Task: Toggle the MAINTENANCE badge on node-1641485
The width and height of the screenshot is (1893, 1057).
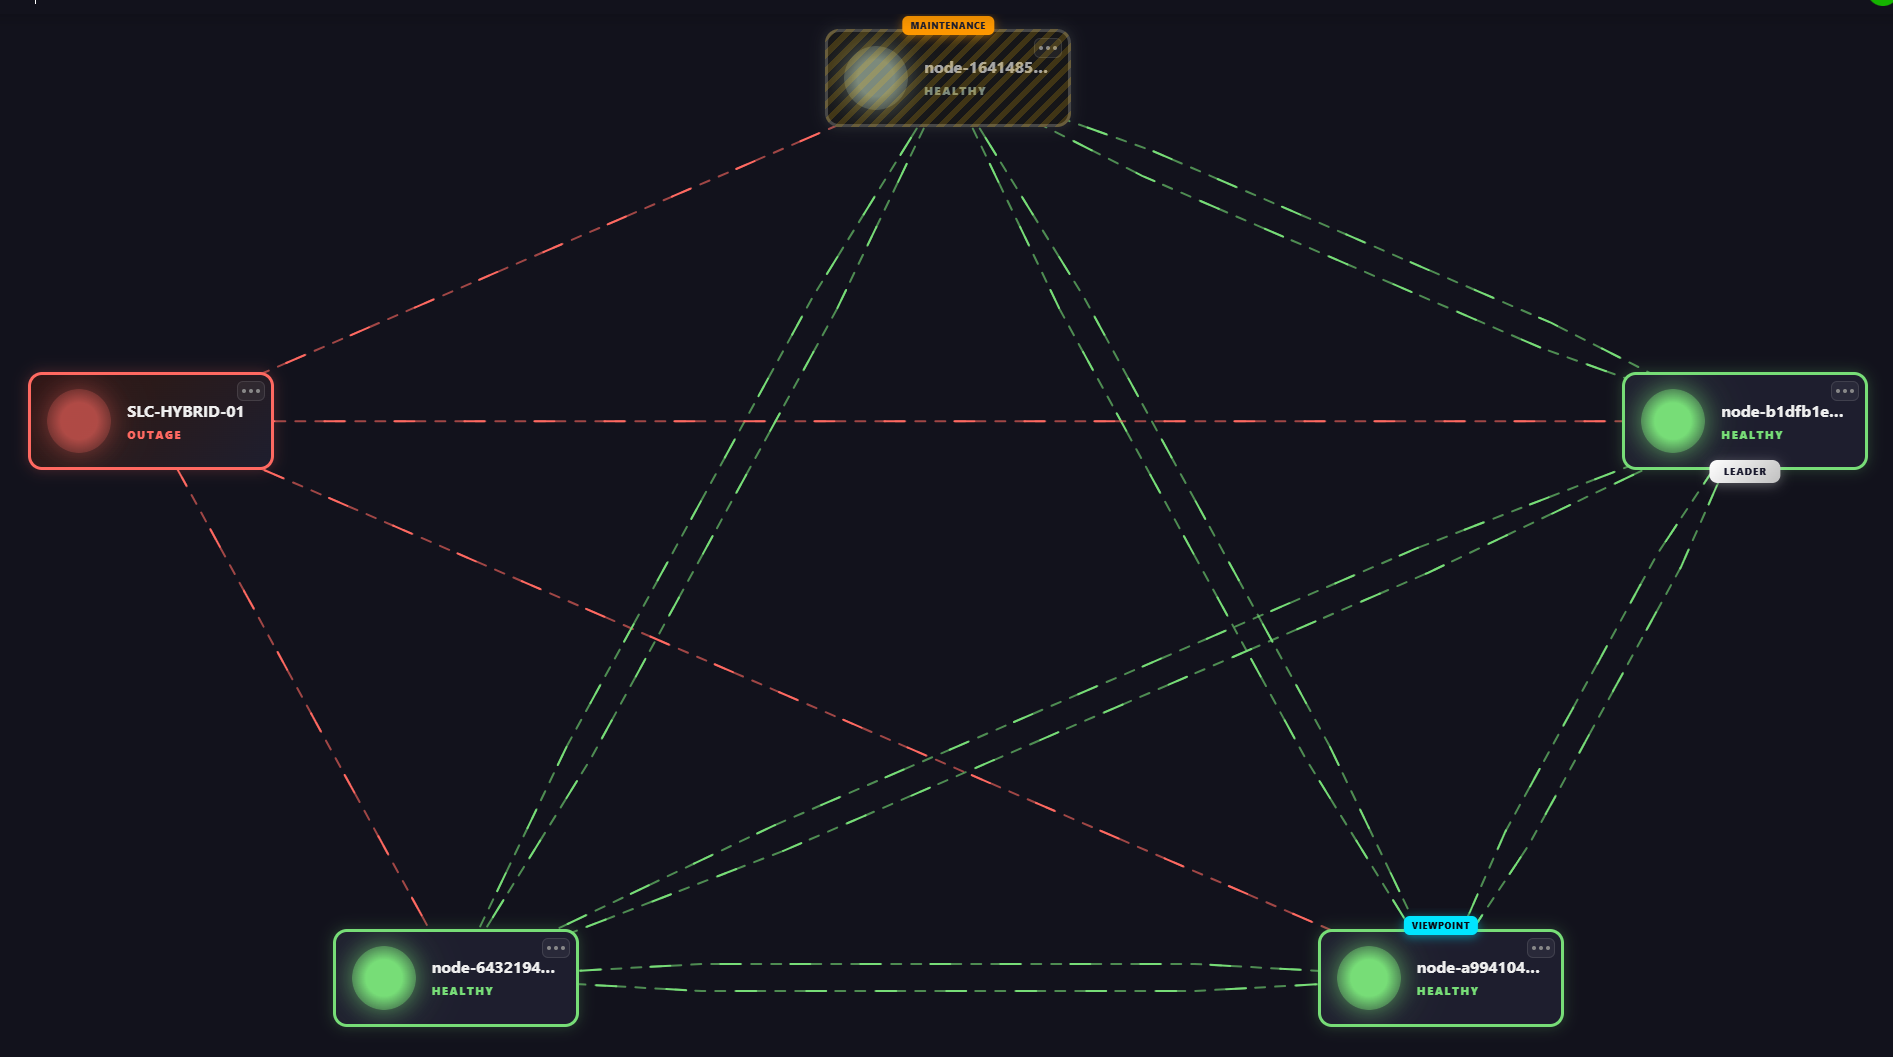Action: [x=947, y=25]
